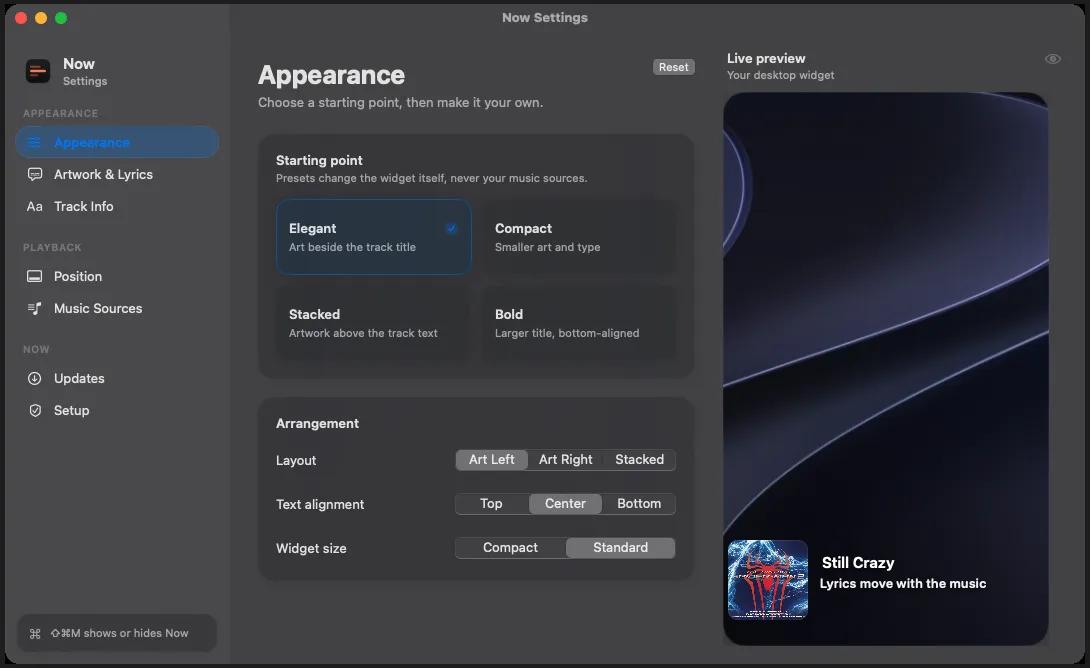Click the Still Crazy track title
Viewport: 1090px width, 668px height.
858,563
